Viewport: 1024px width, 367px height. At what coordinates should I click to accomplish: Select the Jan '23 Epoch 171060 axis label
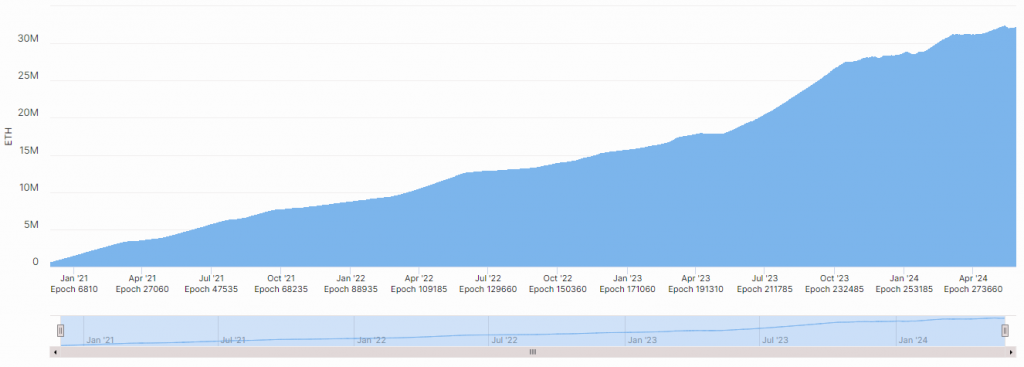627,283
